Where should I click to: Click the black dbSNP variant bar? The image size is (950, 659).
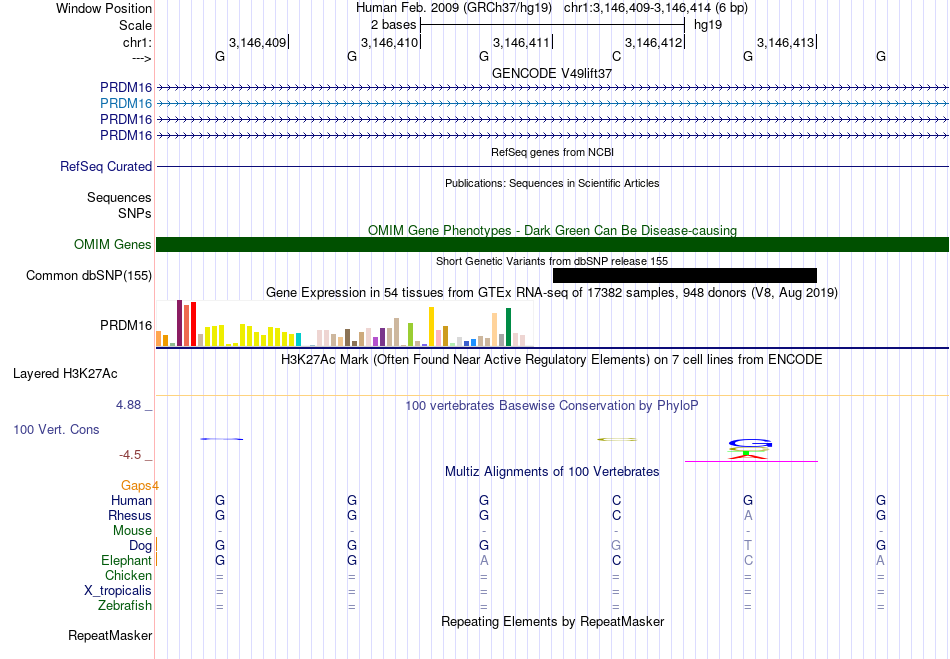(685, 276)
